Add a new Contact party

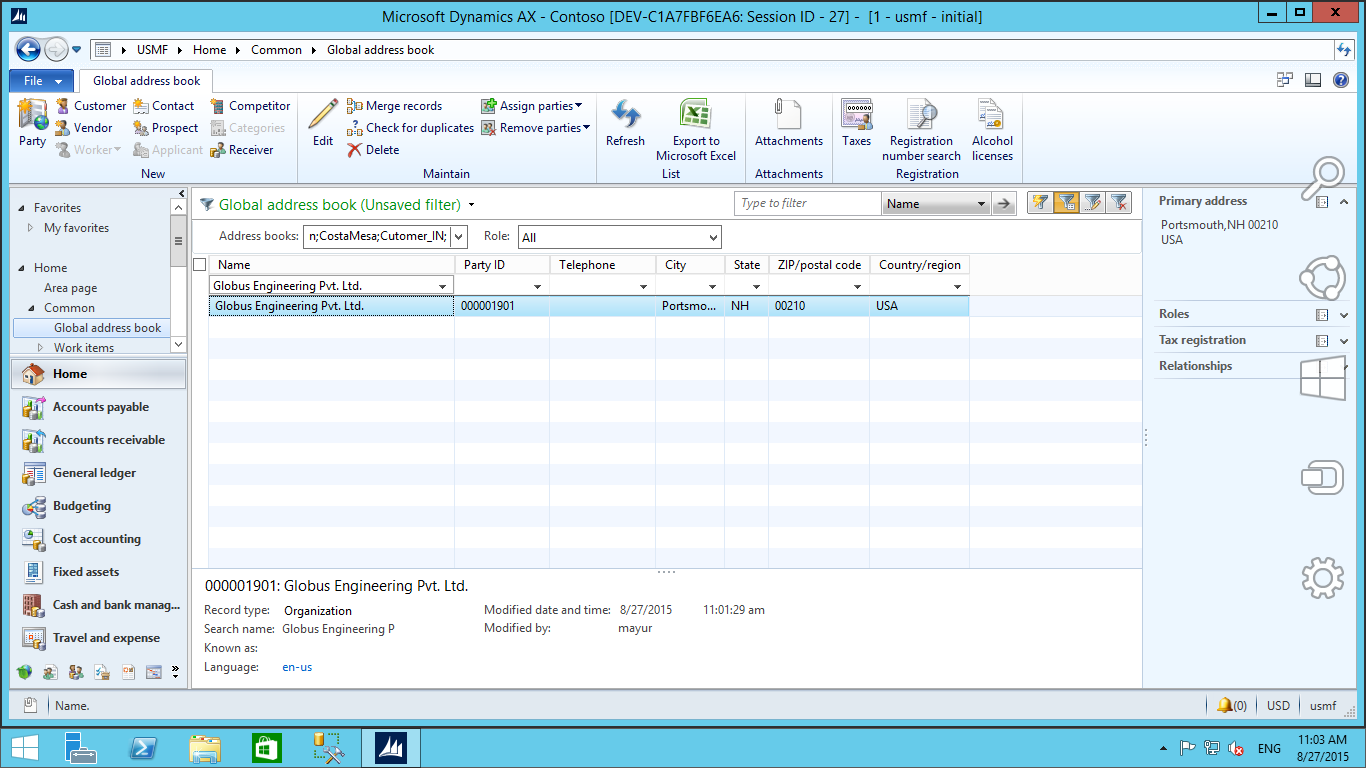pos(164,106)
